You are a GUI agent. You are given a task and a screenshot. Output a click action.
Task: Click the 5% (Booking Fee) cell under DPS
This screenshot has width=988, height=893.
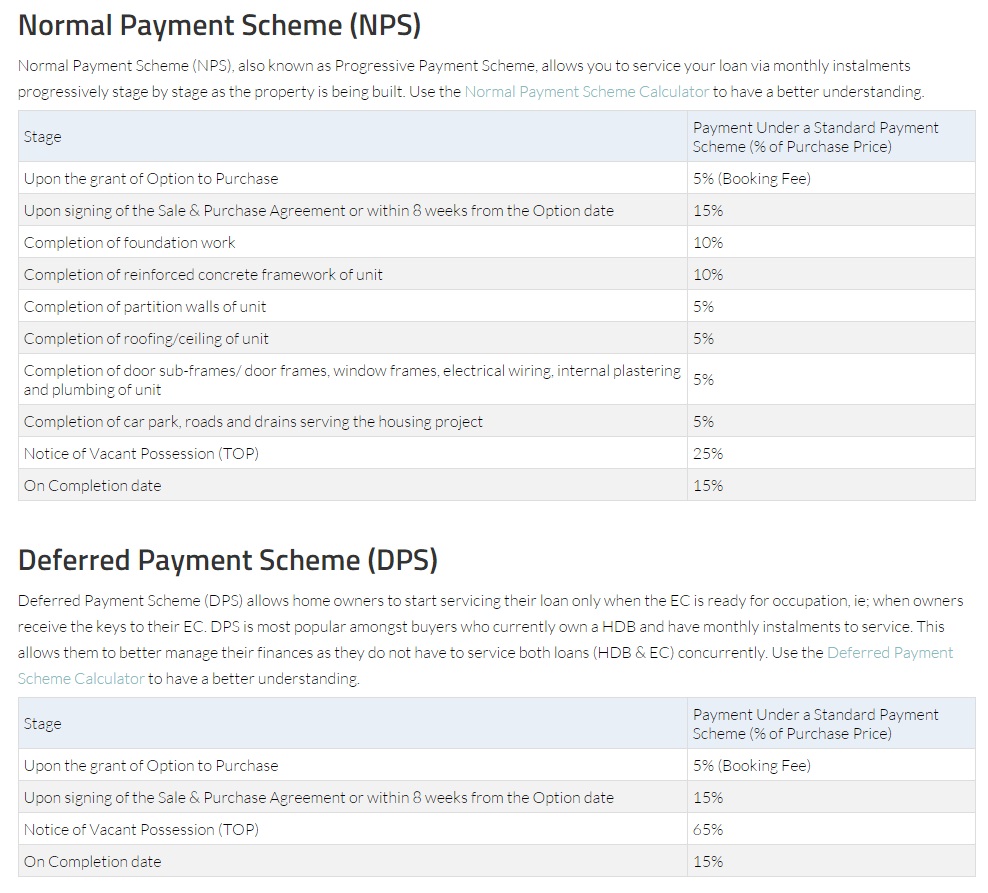point(751,765)
